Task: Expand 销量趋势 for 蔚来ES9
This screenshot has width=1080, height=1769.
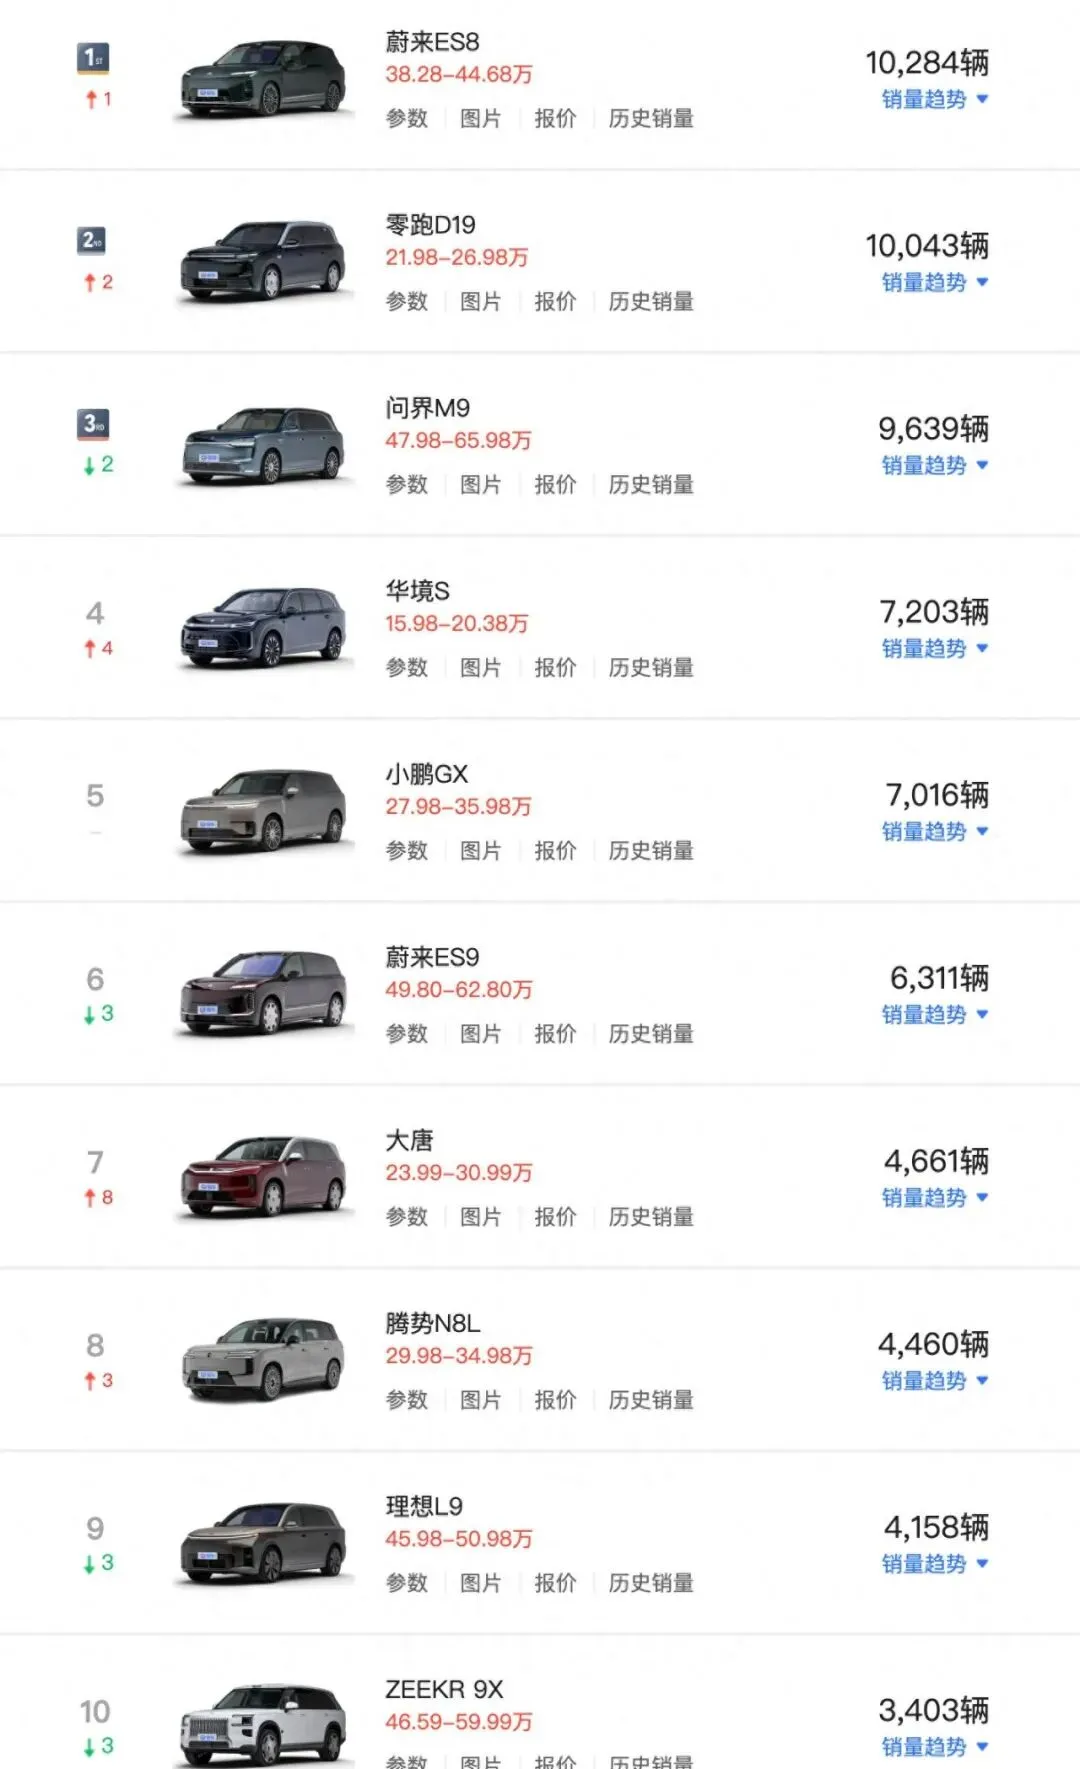Action: pyautogui.click(x=935, y=1014)
